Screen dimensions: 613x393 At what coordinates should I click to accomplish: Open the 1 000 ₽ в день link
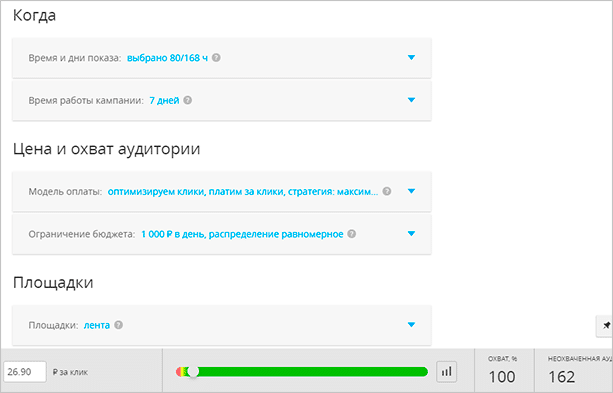pyautogui.click(x=242, y=234)
